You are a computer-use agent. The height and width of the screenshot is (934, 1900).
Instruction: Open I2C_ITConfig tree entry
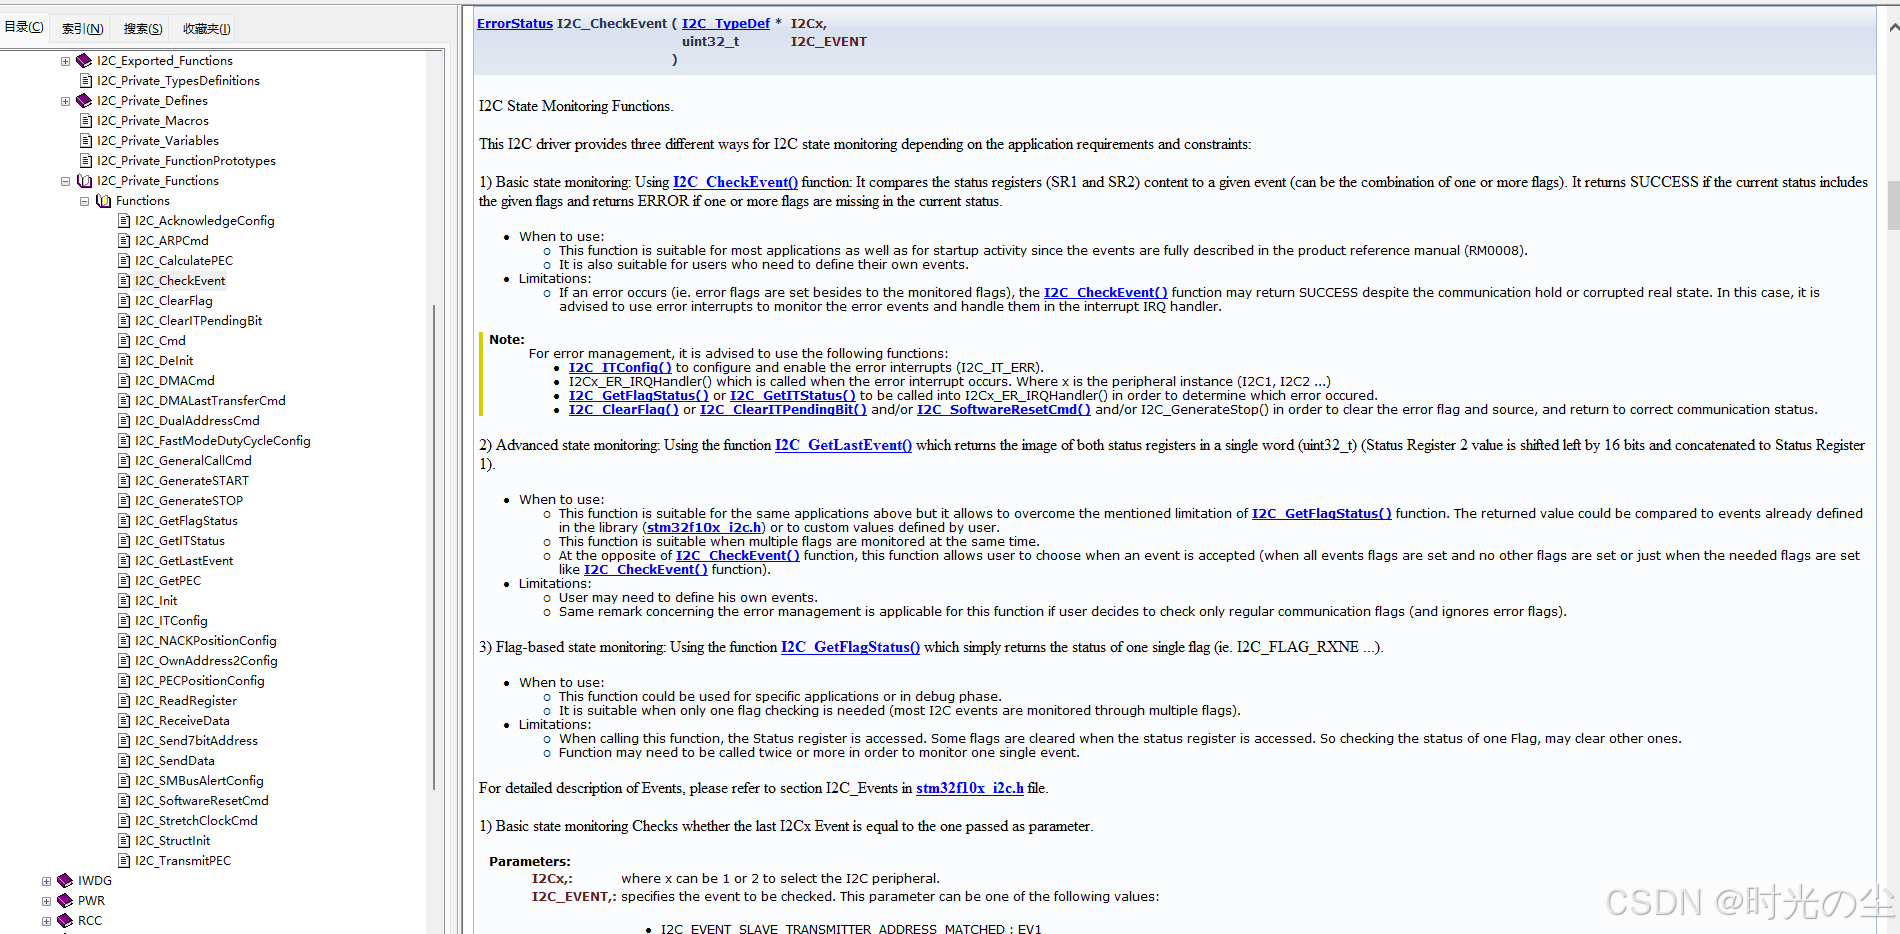point(171,621)
